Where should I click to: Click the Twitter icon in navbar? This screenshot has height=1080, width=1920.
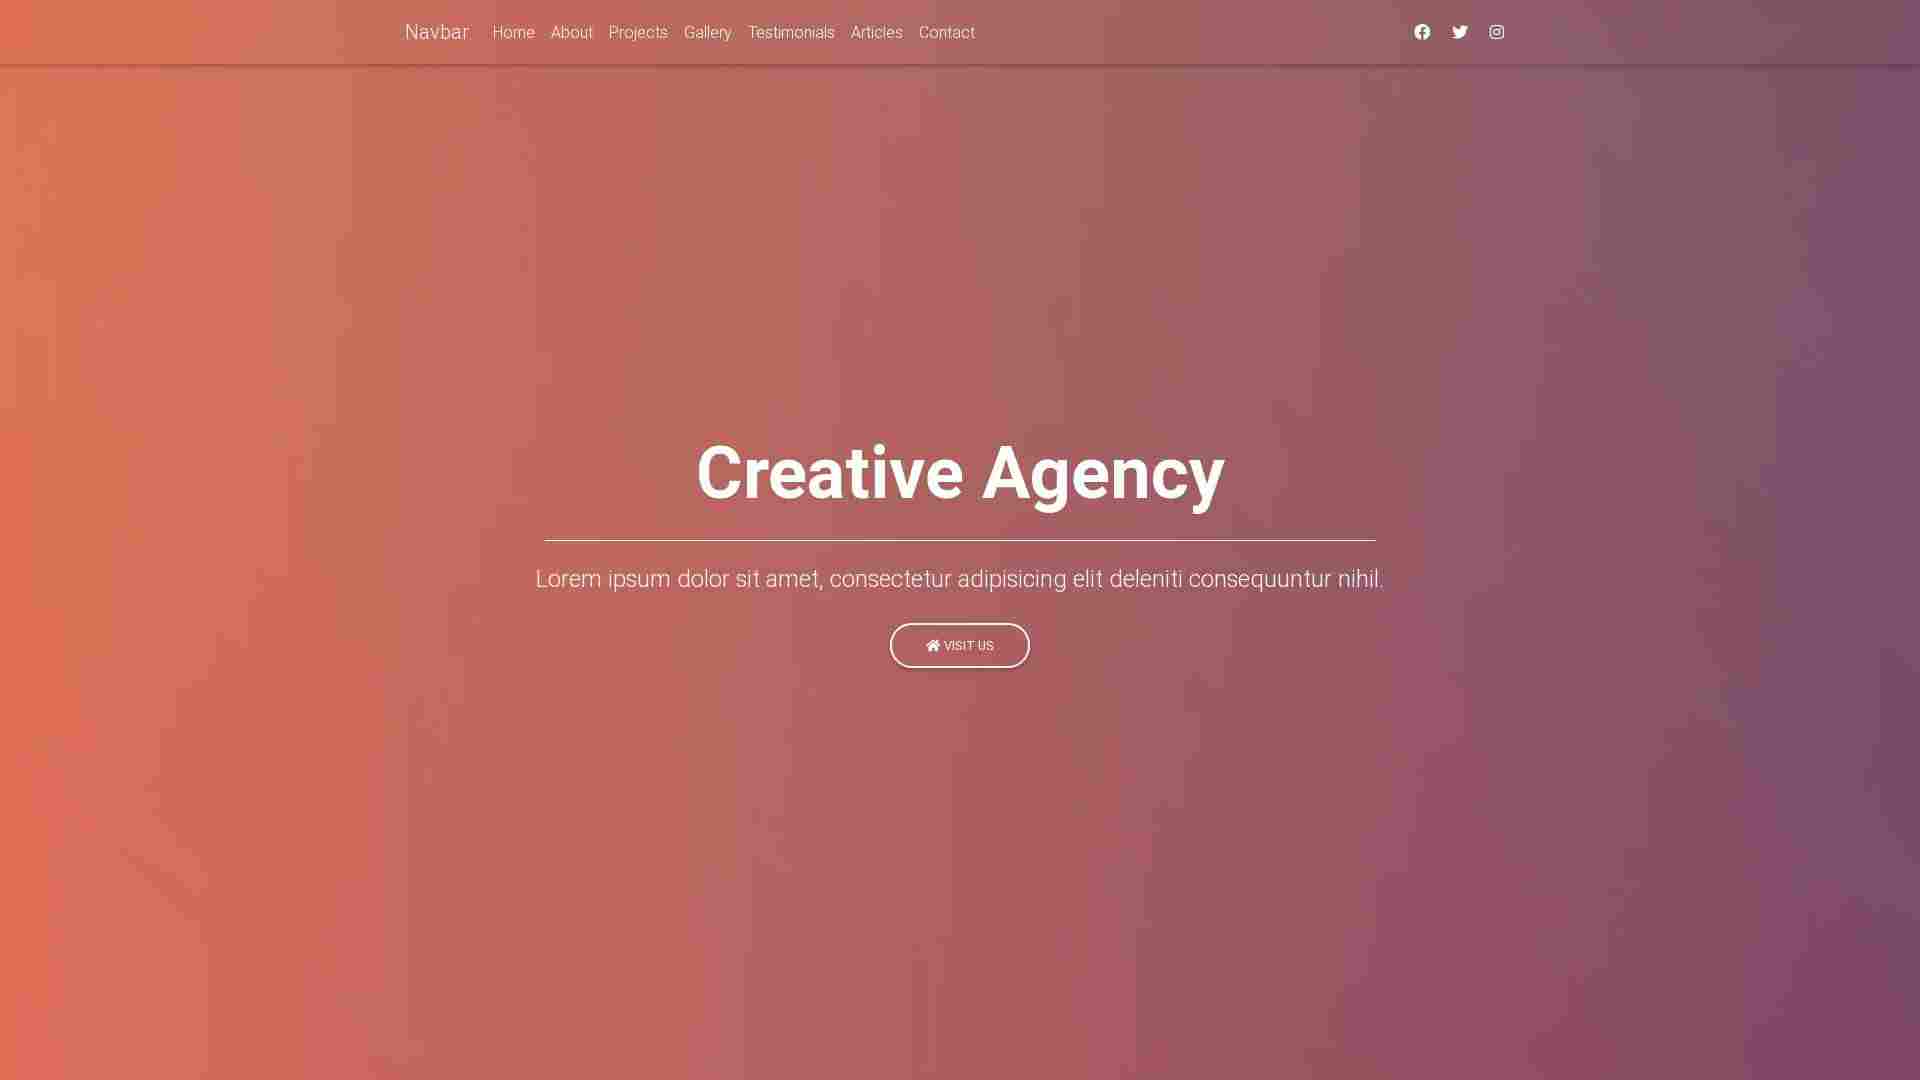click(x=1460, y=32)
